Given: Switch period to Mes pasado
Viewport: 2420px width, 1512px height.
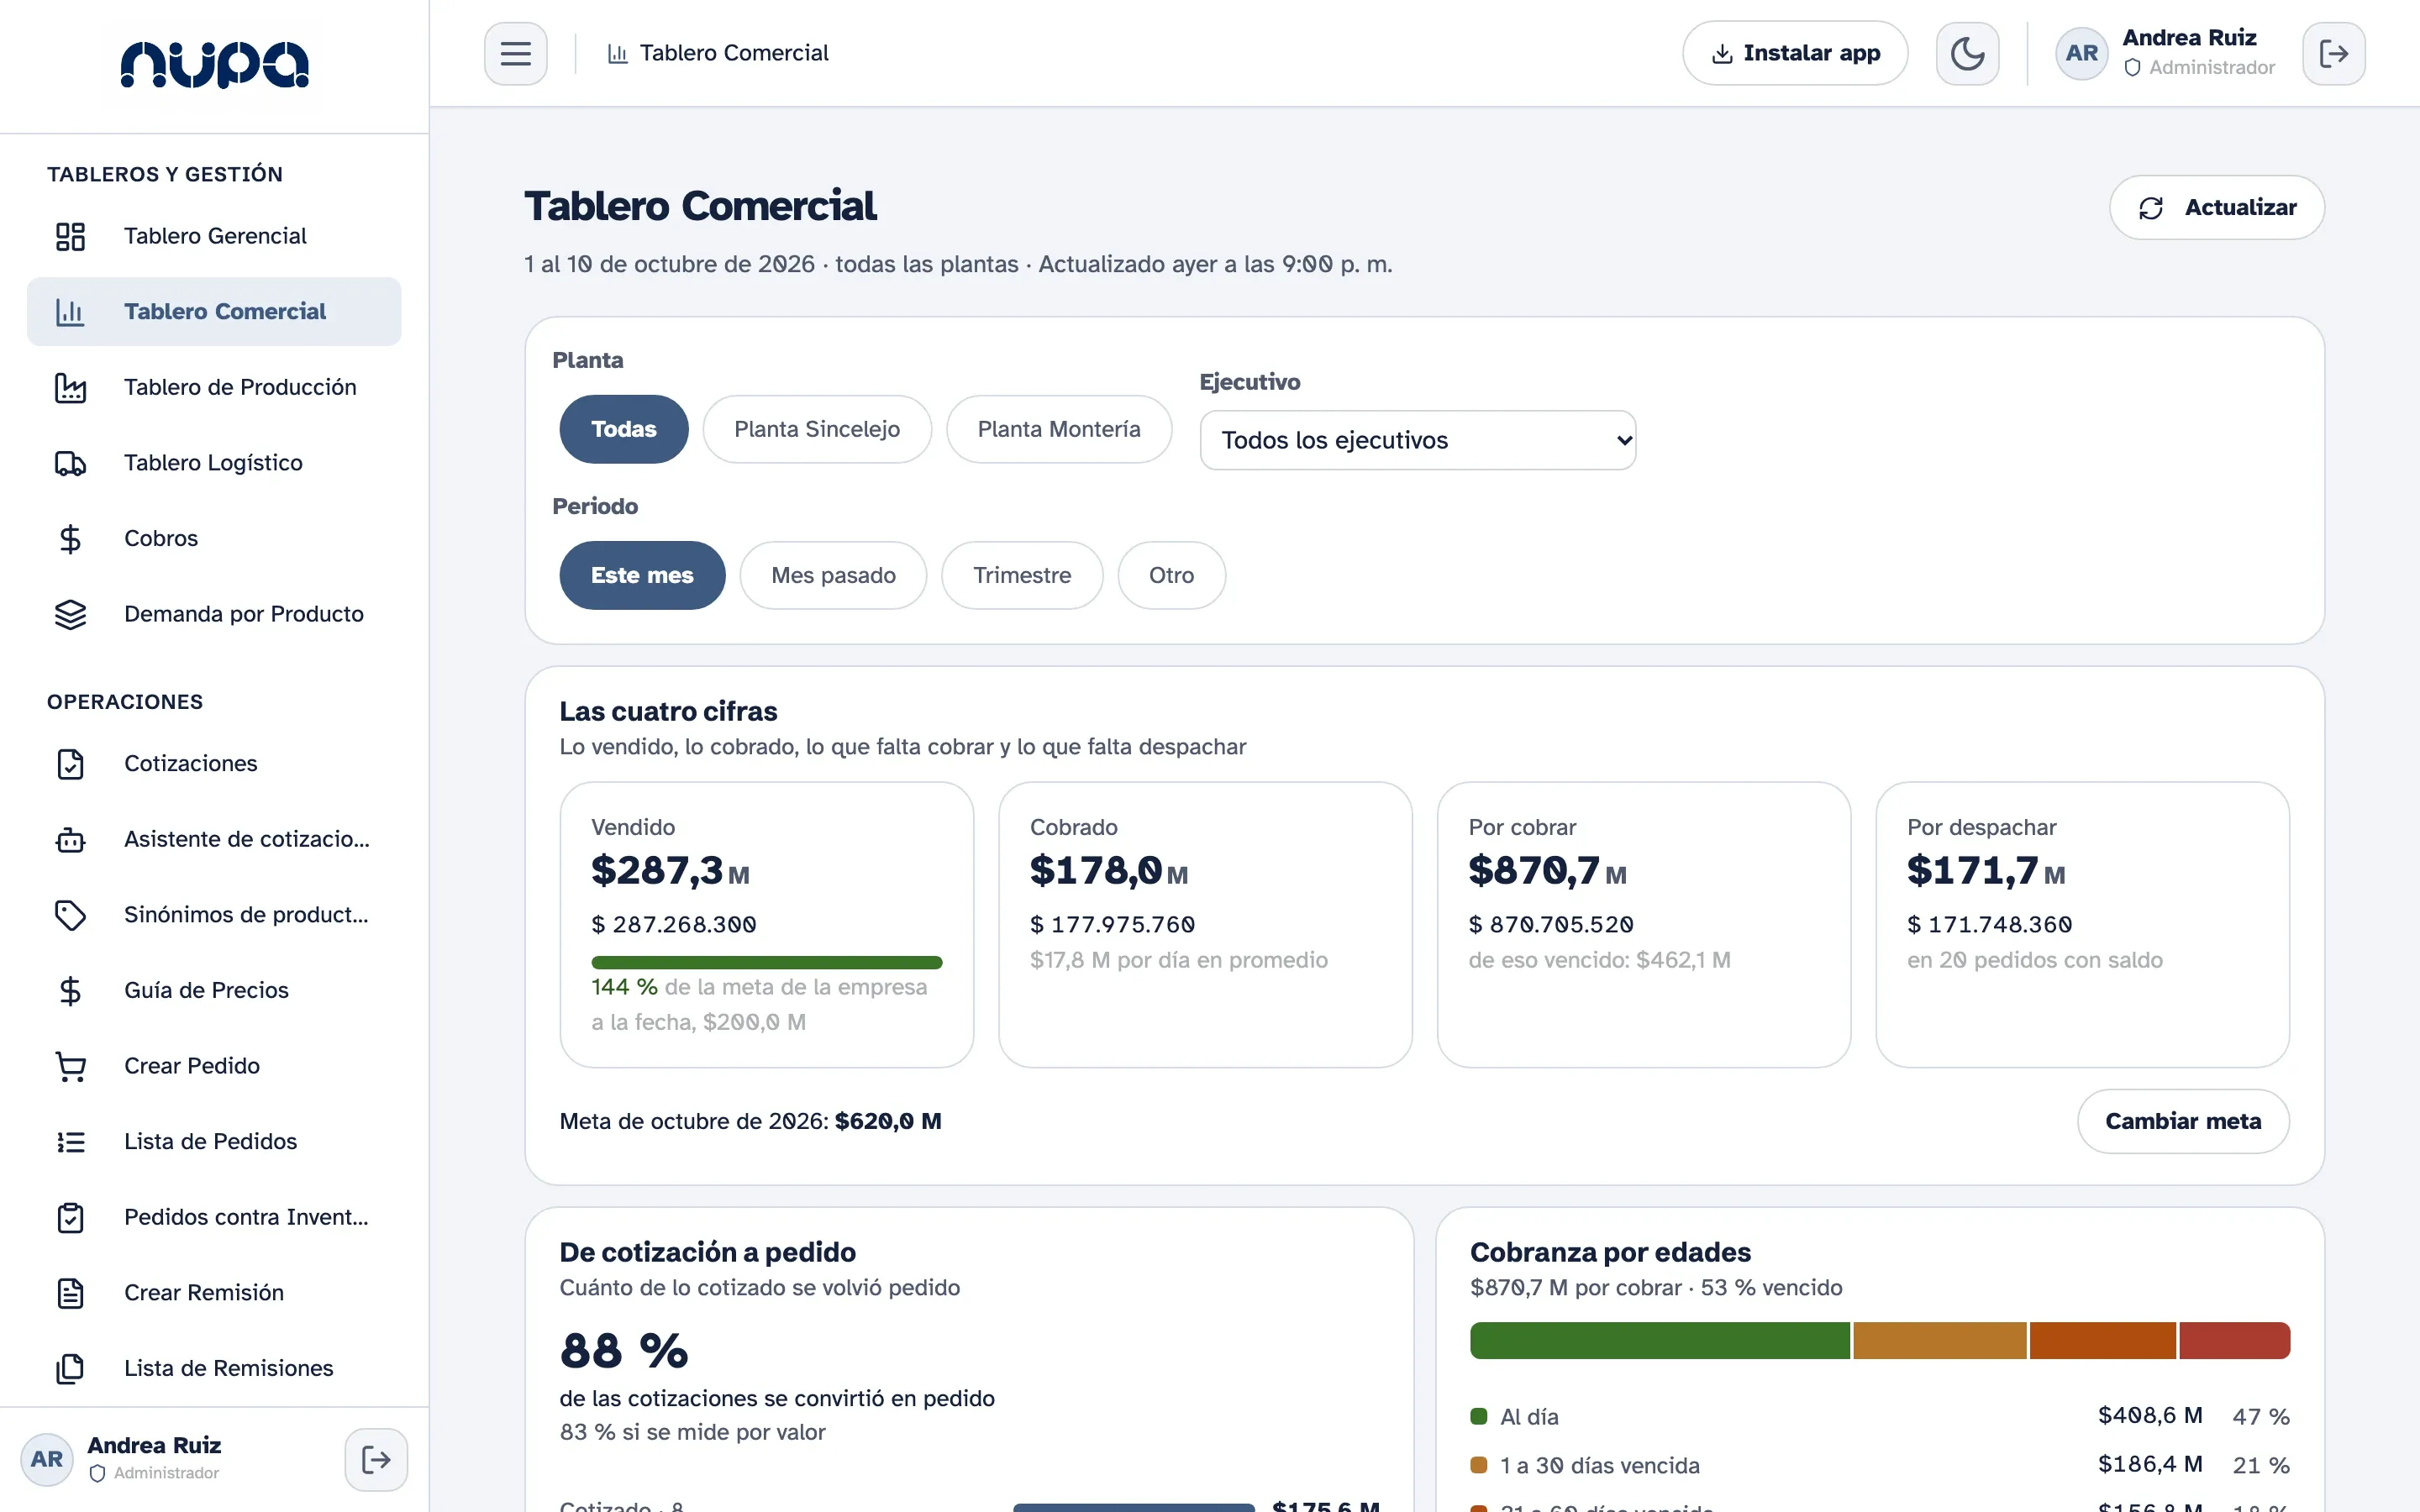Looking at the screenshot, I should coord(833,575).
